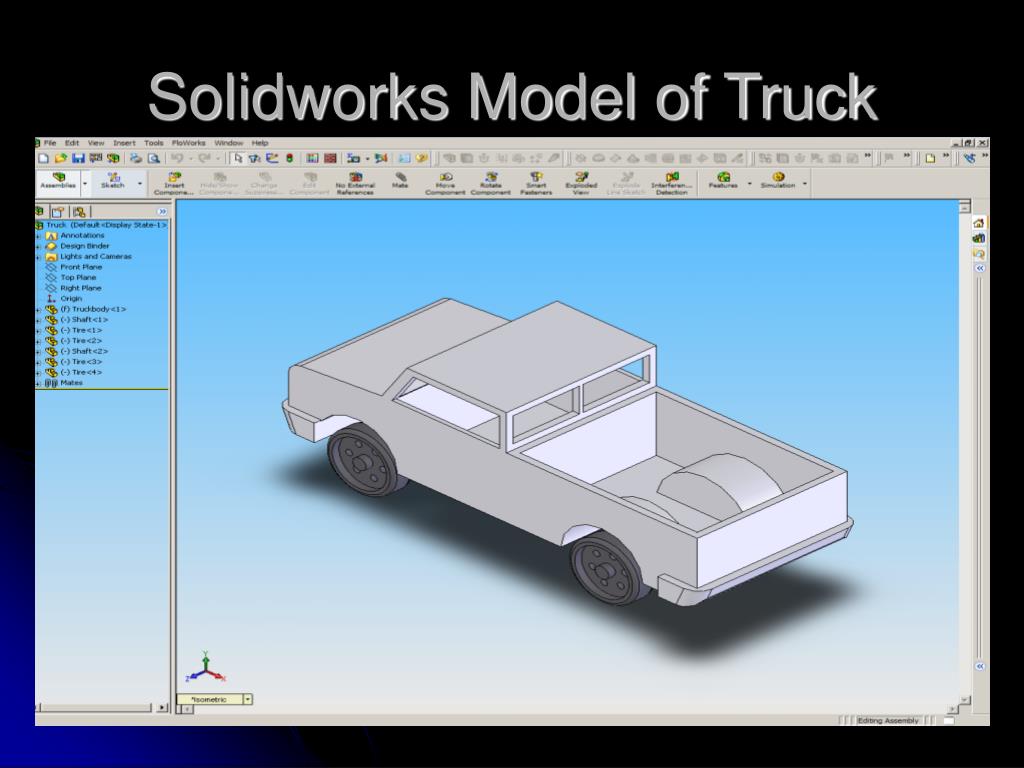Open the FloWorks menu

click(189, 143)
